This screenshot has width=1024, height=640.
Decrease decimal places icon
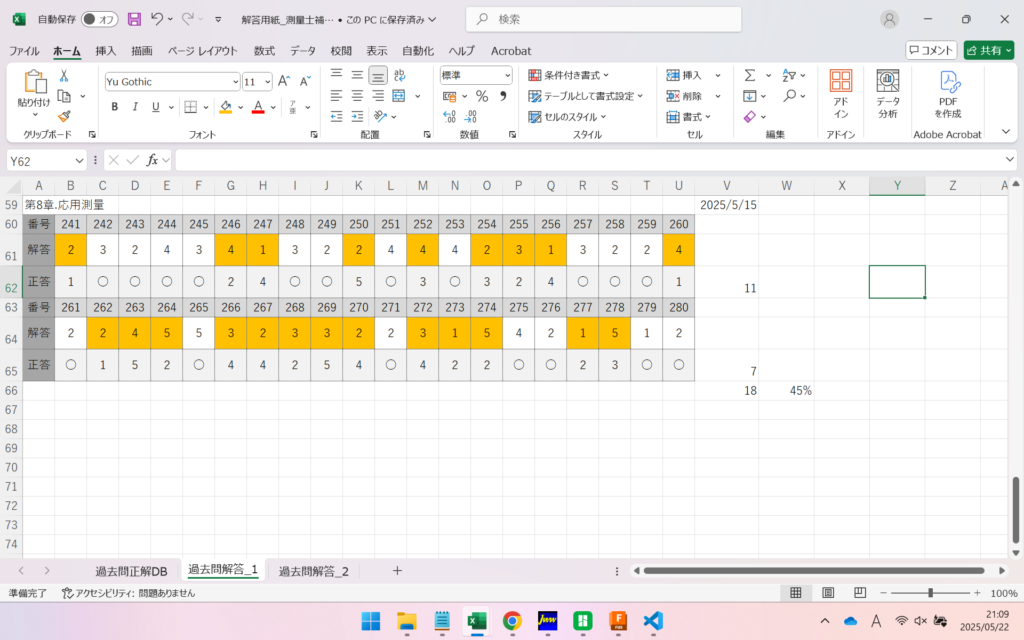(471, 116)
